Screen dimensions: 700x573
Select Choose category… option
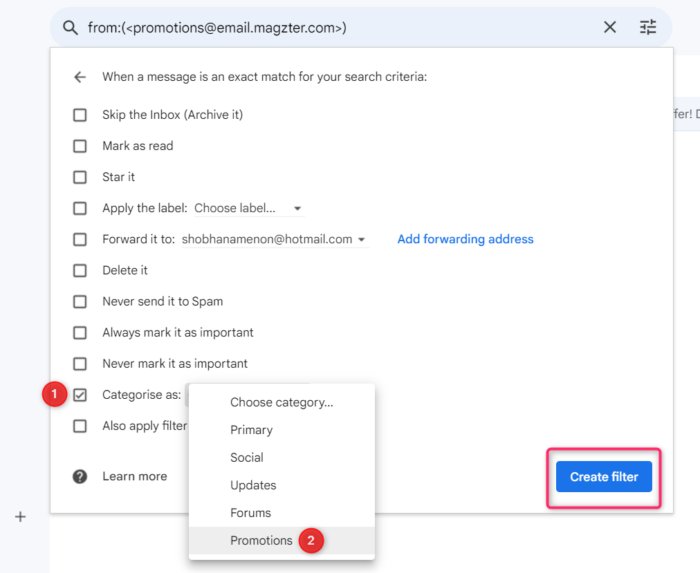tap(282, 402)
